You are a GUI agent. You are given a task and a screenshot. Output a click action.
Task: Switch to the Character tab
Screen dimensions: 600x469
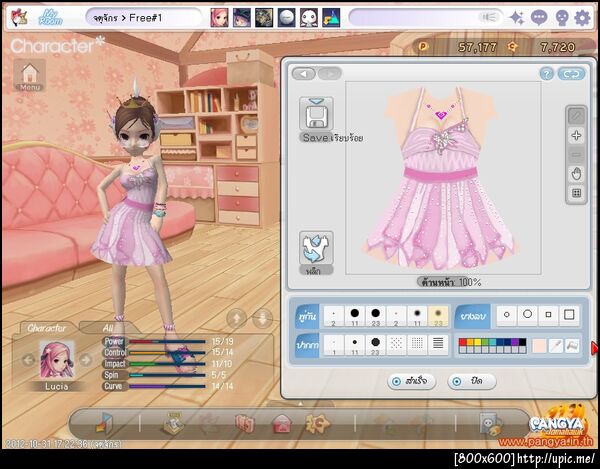46,328
